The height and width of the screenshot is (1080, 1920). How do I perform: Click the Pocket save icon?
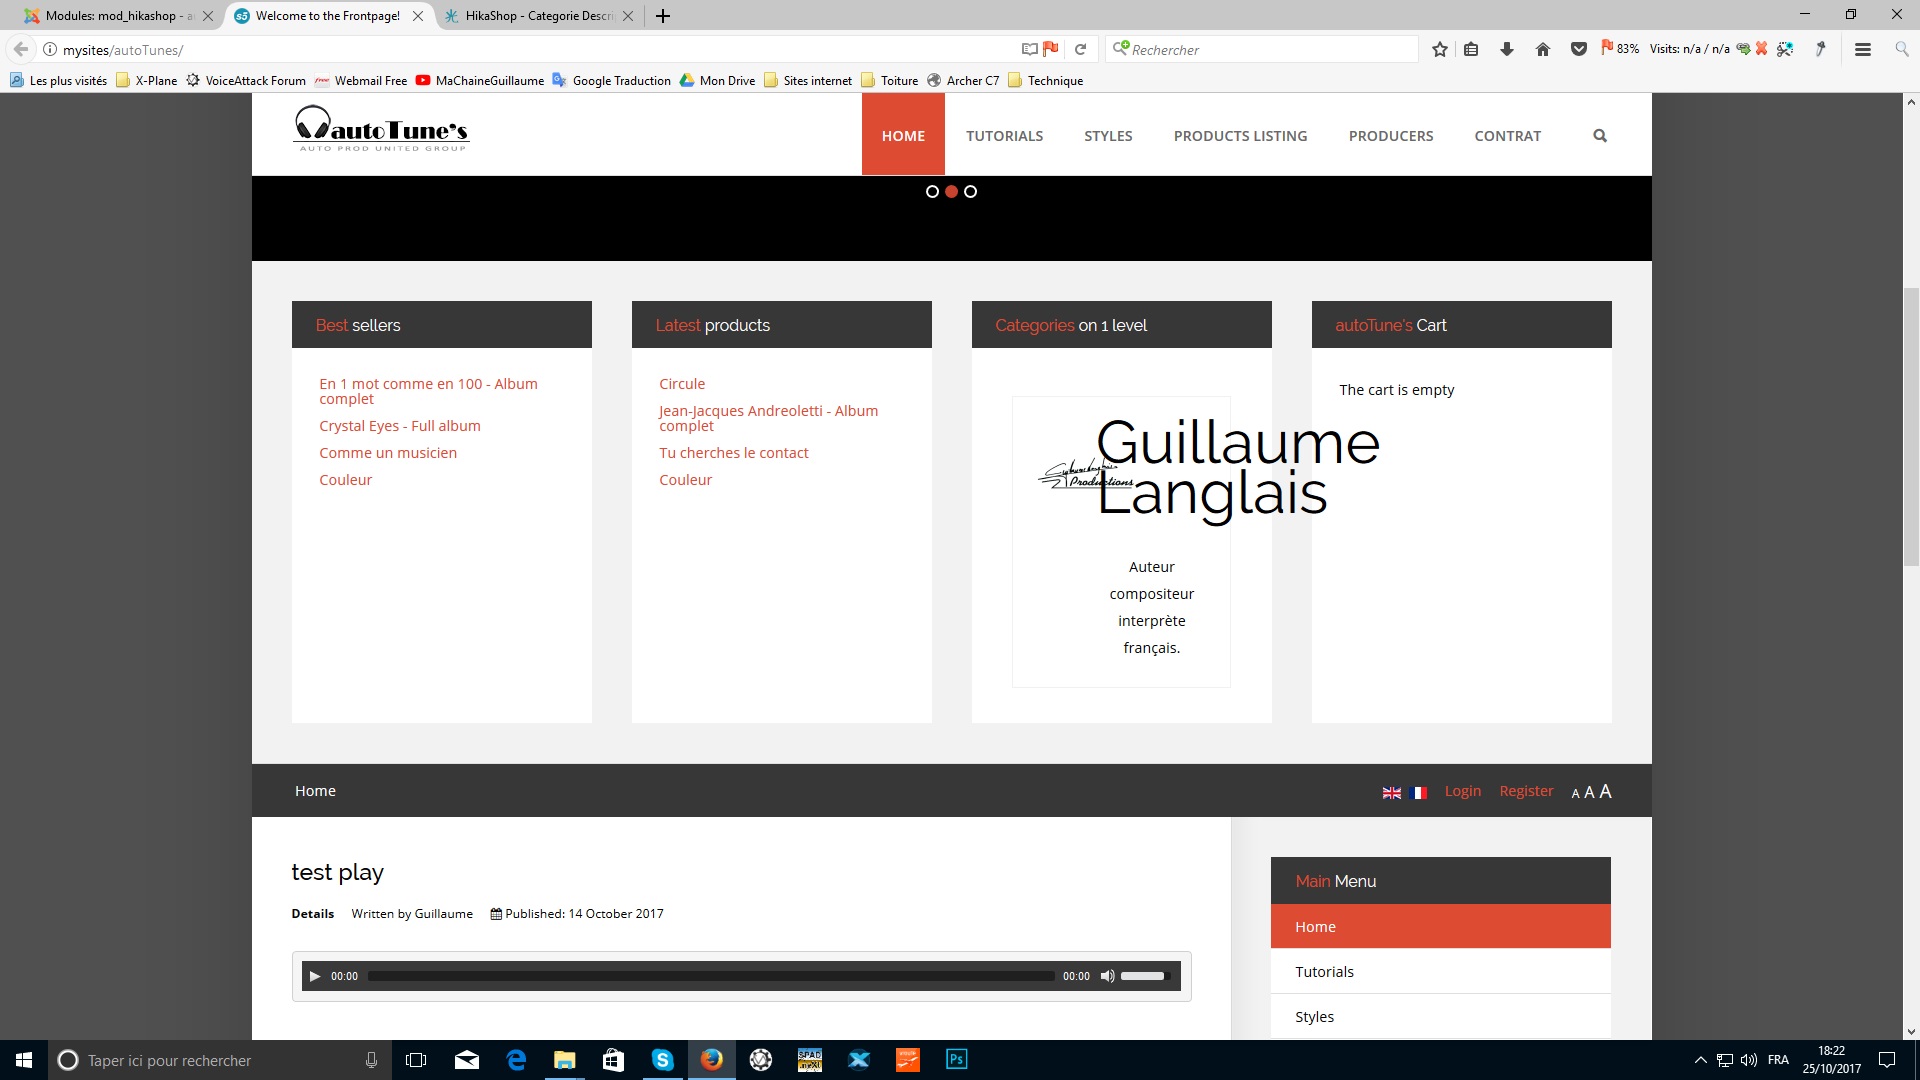pyautogui.click(x=1579, y=49)
